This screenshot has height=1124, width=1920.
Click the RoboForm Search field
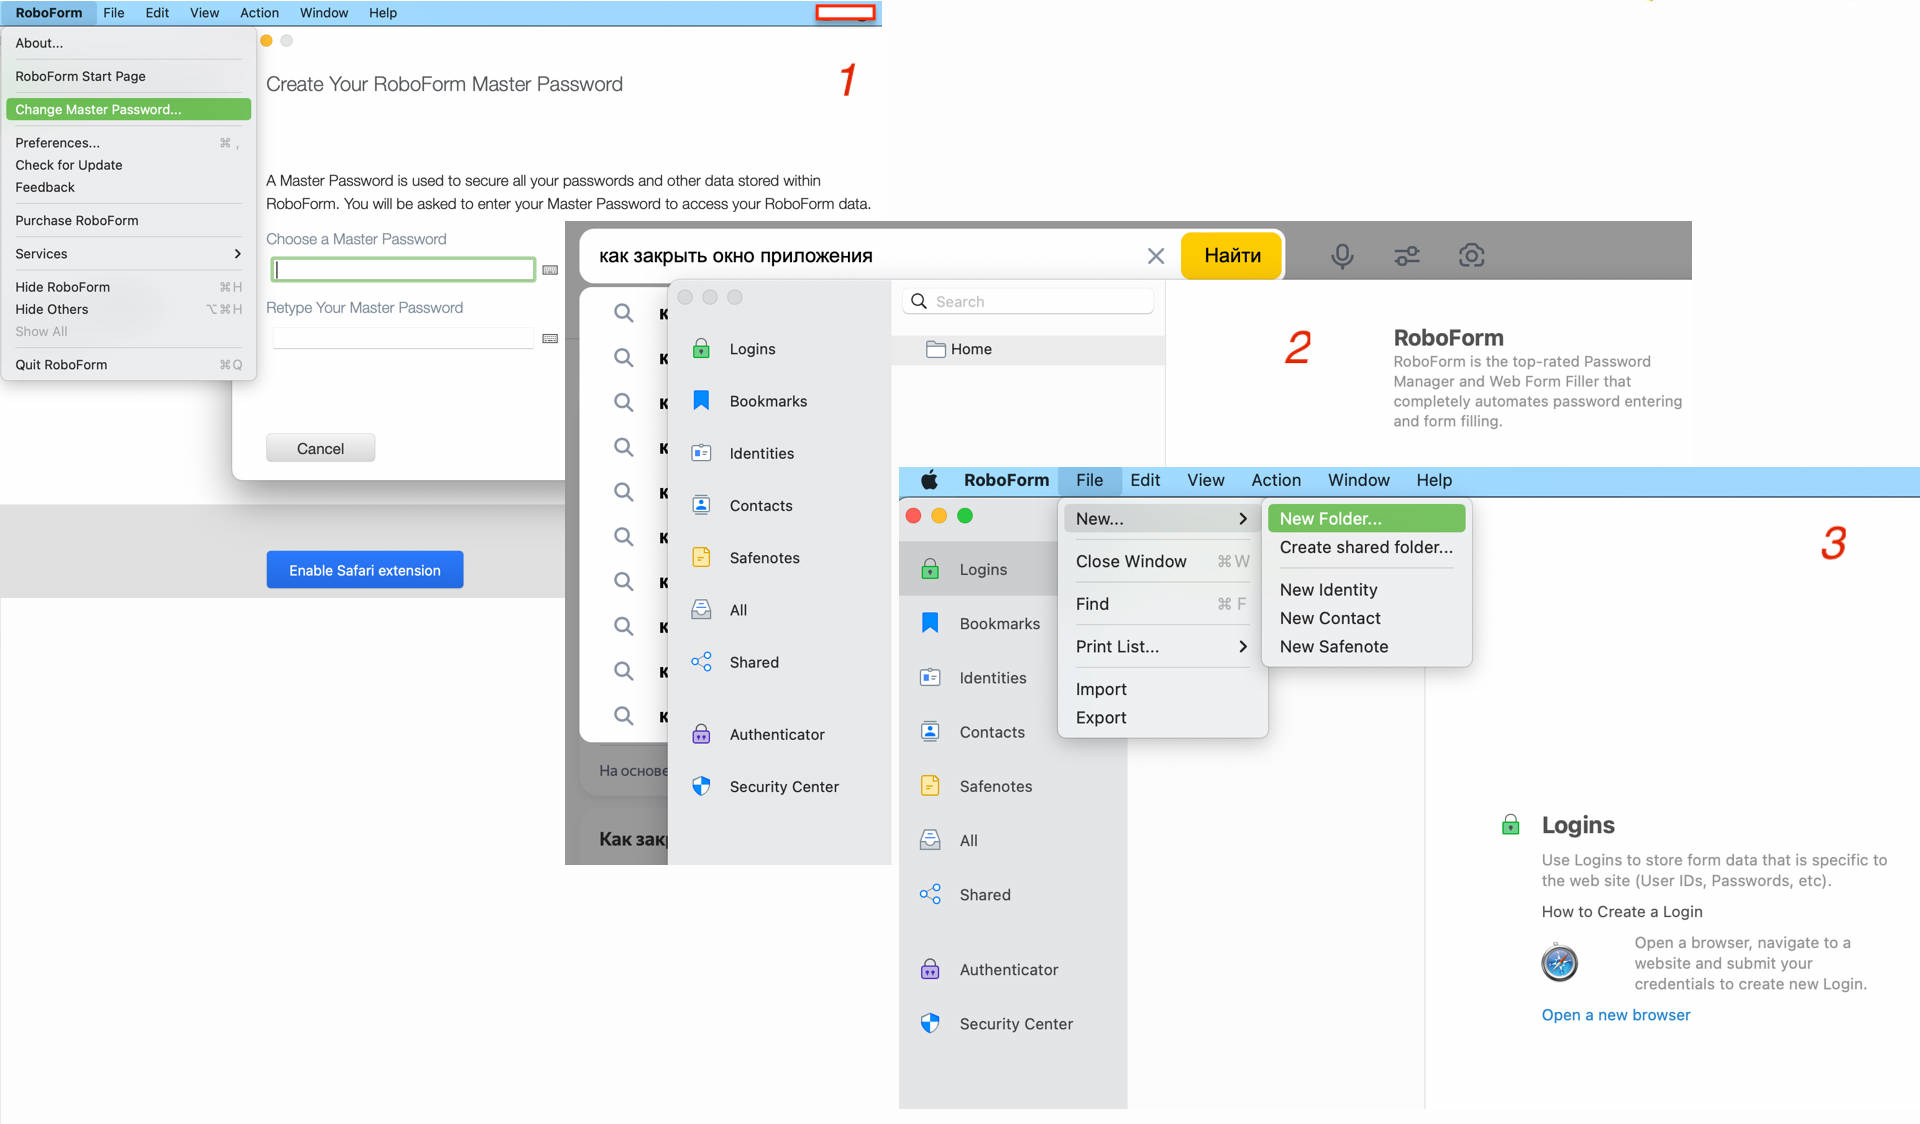coord(1029,301)
